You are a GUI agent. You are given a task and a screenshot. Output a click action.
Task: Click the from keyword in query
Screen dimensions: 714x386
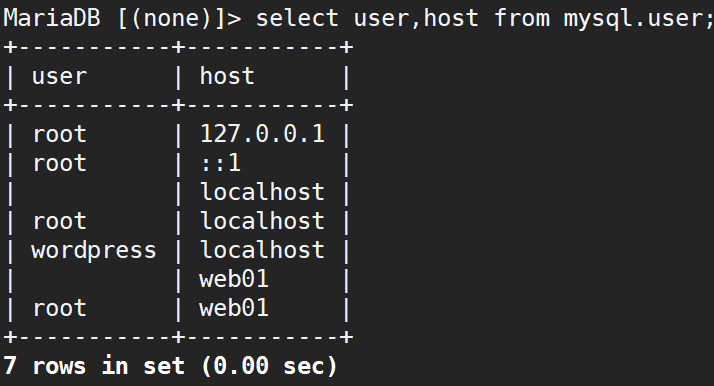[x=522, y=18]
